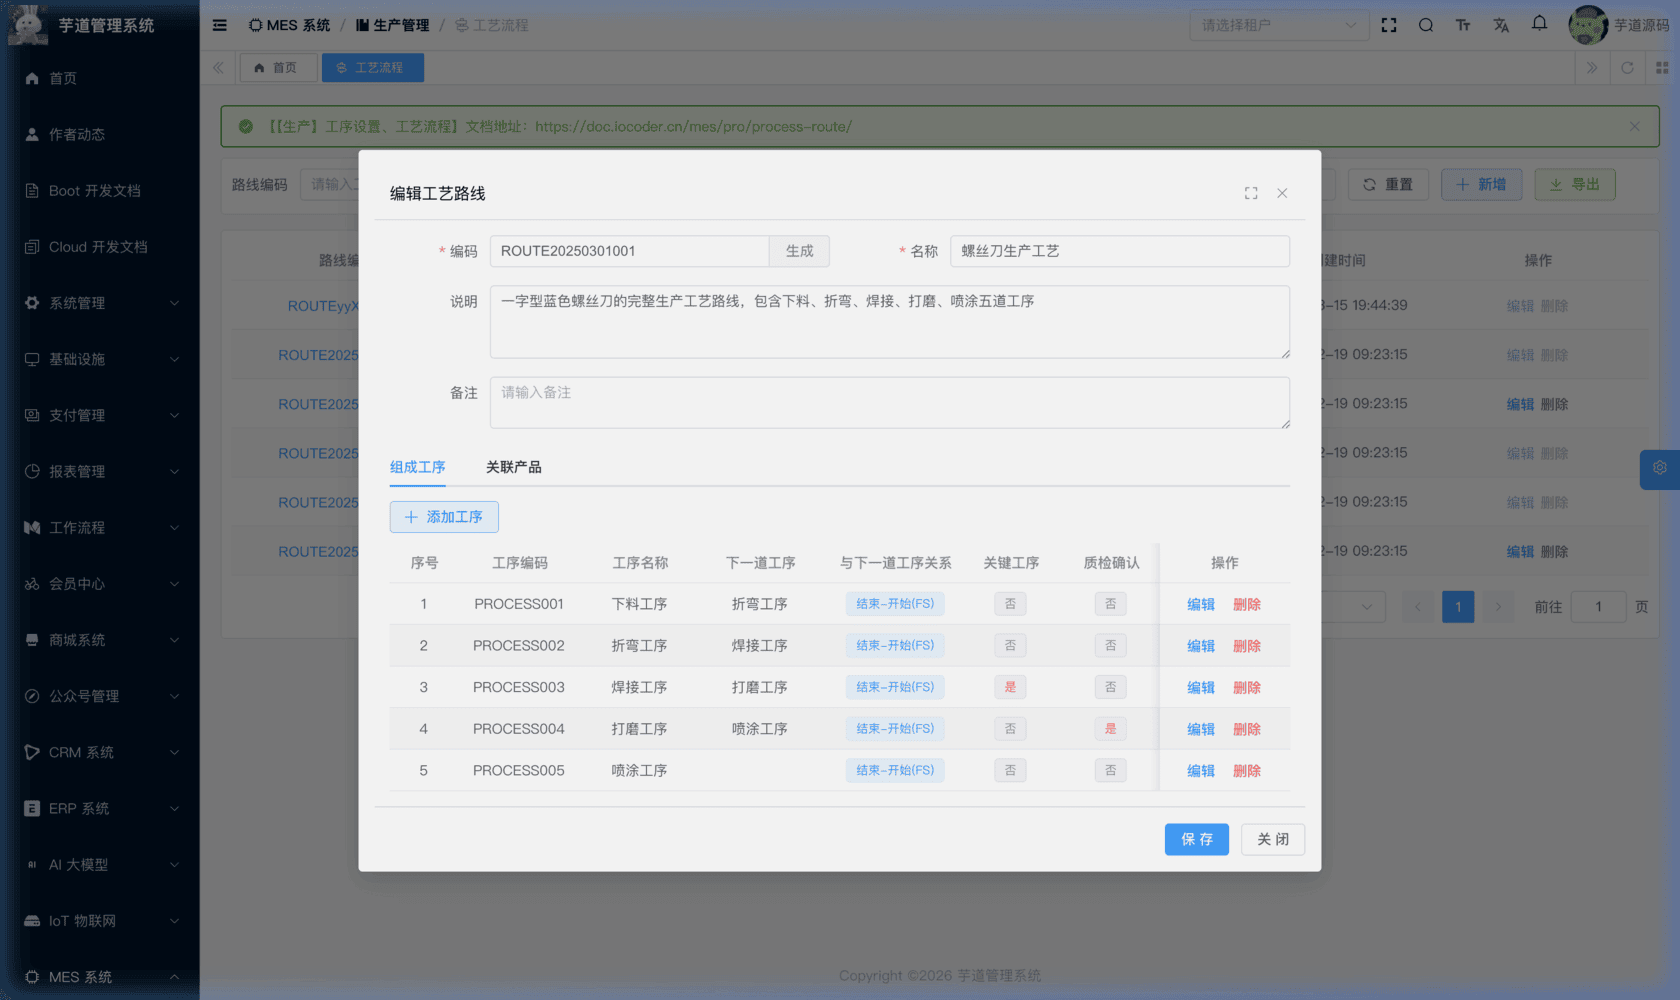Open search via the magnifier icon
1680x1000 pixels.
tap(1426, 25)
